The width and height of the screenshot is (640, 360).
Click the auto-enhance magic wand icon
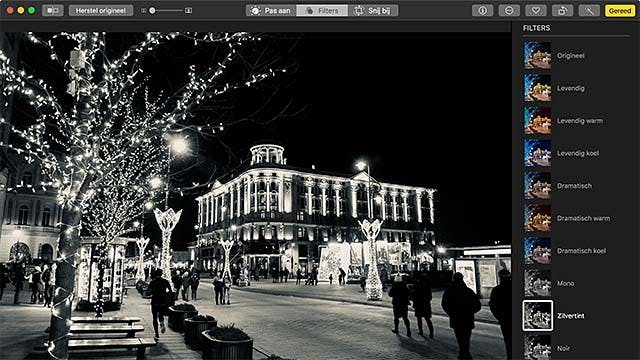coord(589,11)
